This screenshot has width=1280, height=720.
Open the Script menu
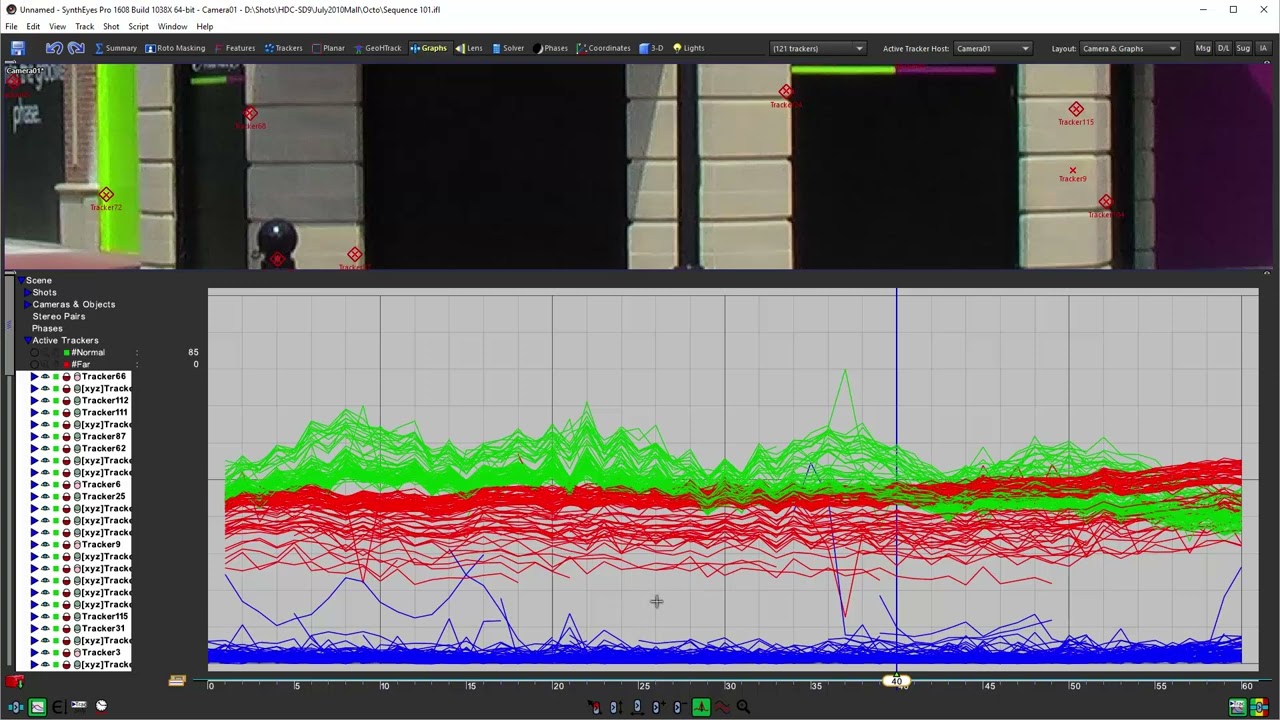[x=138, y=27]
